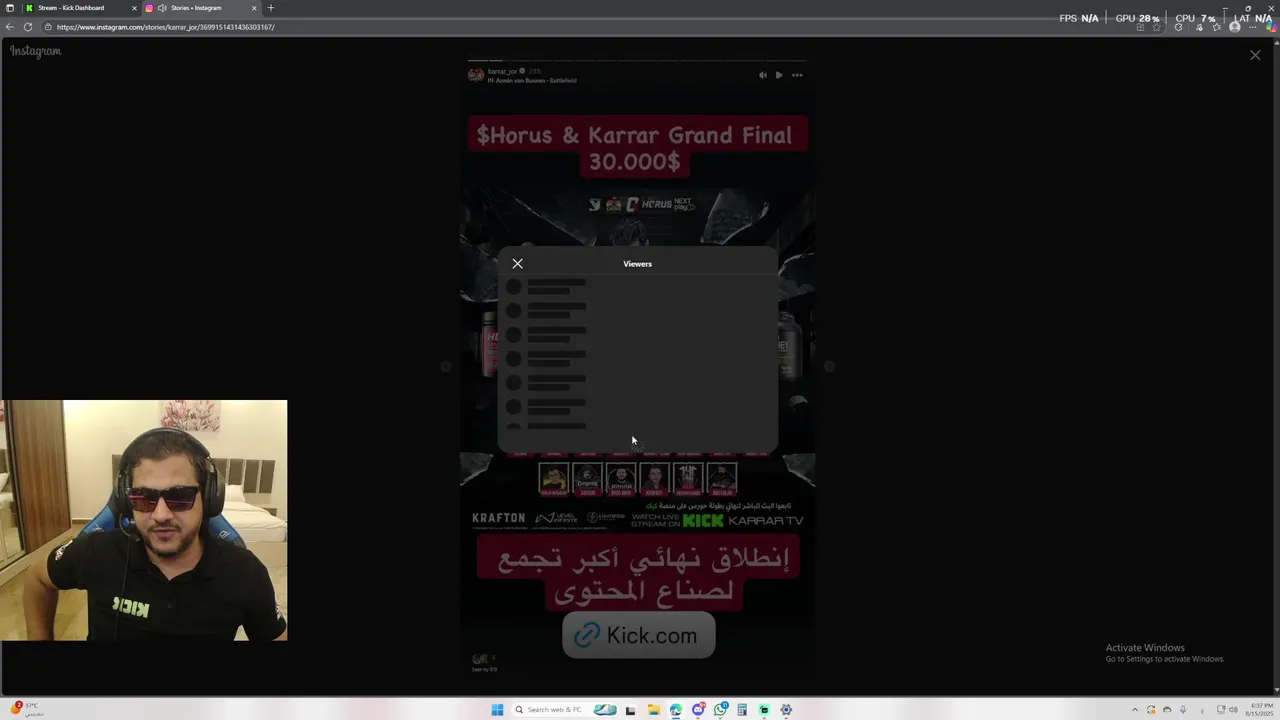This screenshot has height=720, width=1280.
Task: Open browser extensions
Action: coord(1179,27)
